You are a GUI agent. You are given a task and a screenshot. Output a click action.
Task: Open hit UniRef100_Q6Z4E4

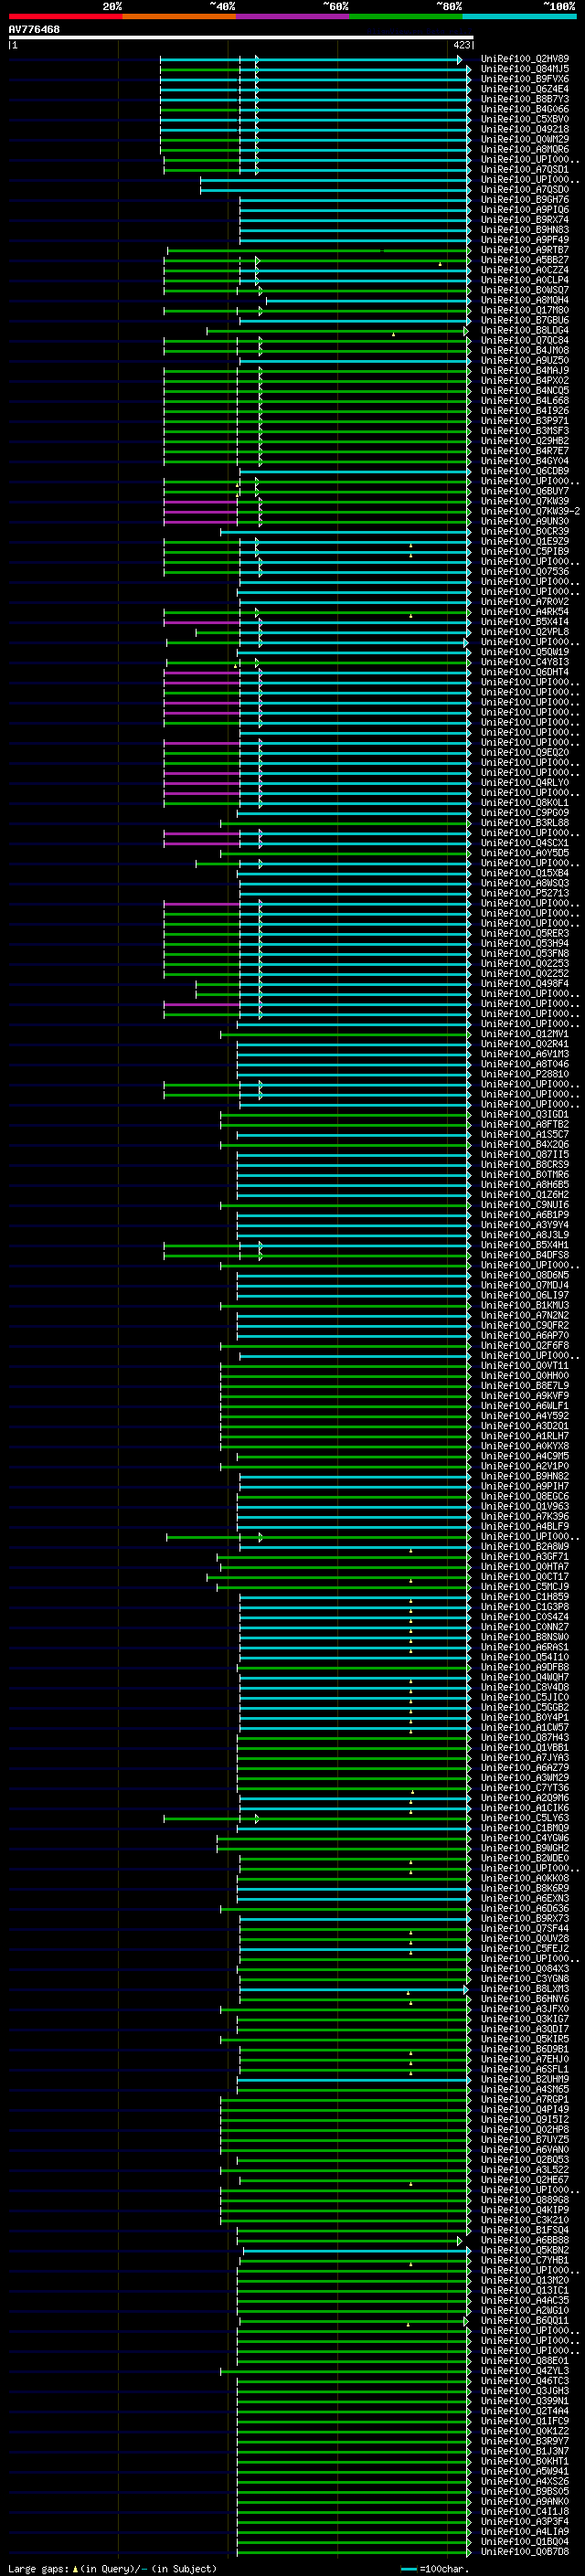[525, 89]
